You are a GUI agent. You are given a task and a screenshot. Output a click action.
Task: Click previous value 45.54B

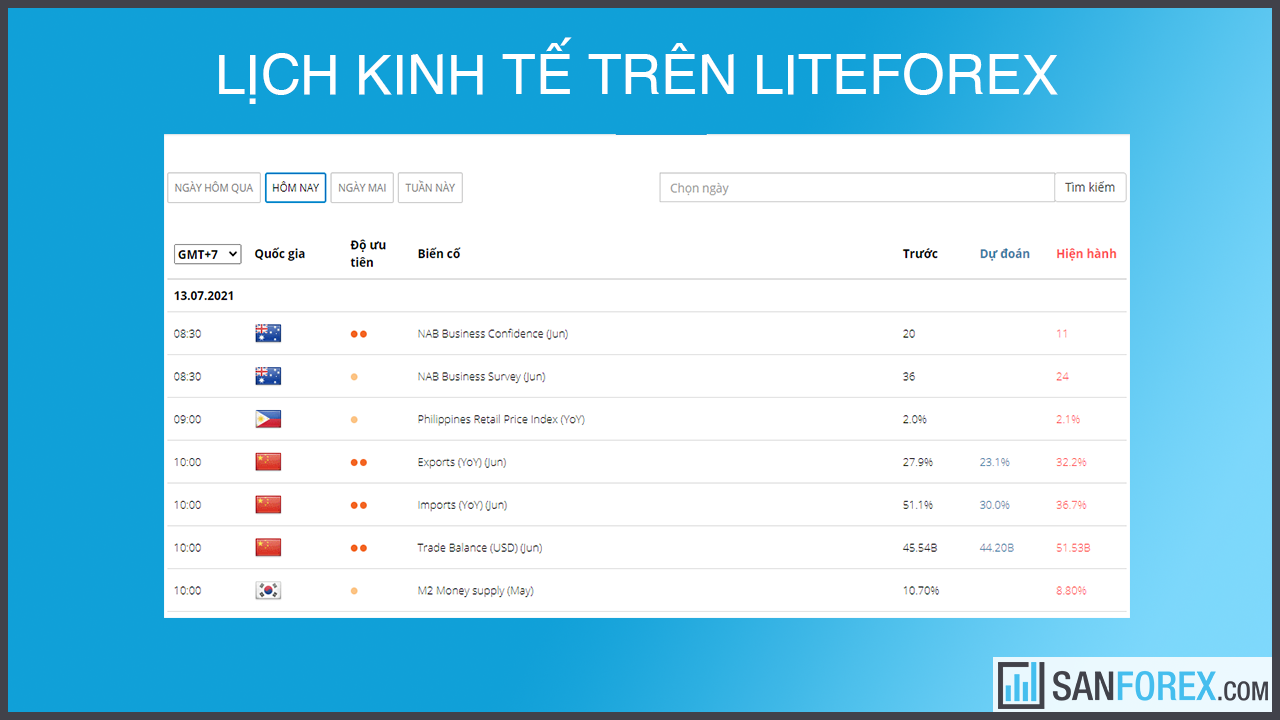pyautogui.click(x=920, y=548)
